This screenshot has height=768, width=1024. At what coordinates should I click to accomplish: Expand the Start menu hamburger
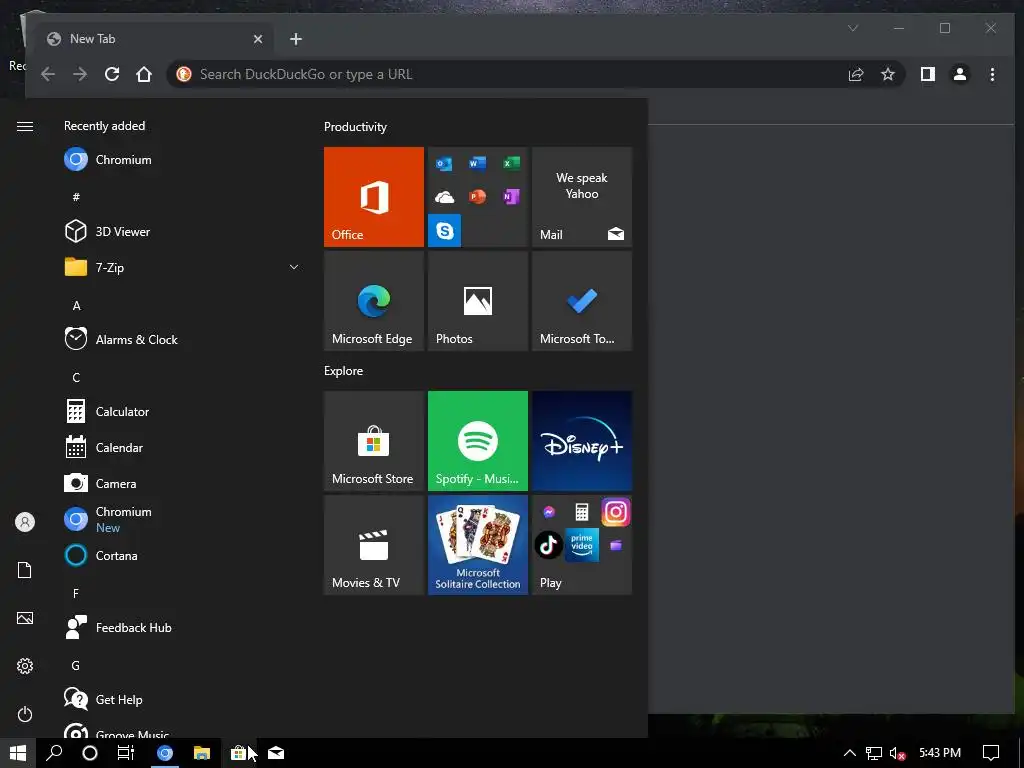click(x=25, y=126)
